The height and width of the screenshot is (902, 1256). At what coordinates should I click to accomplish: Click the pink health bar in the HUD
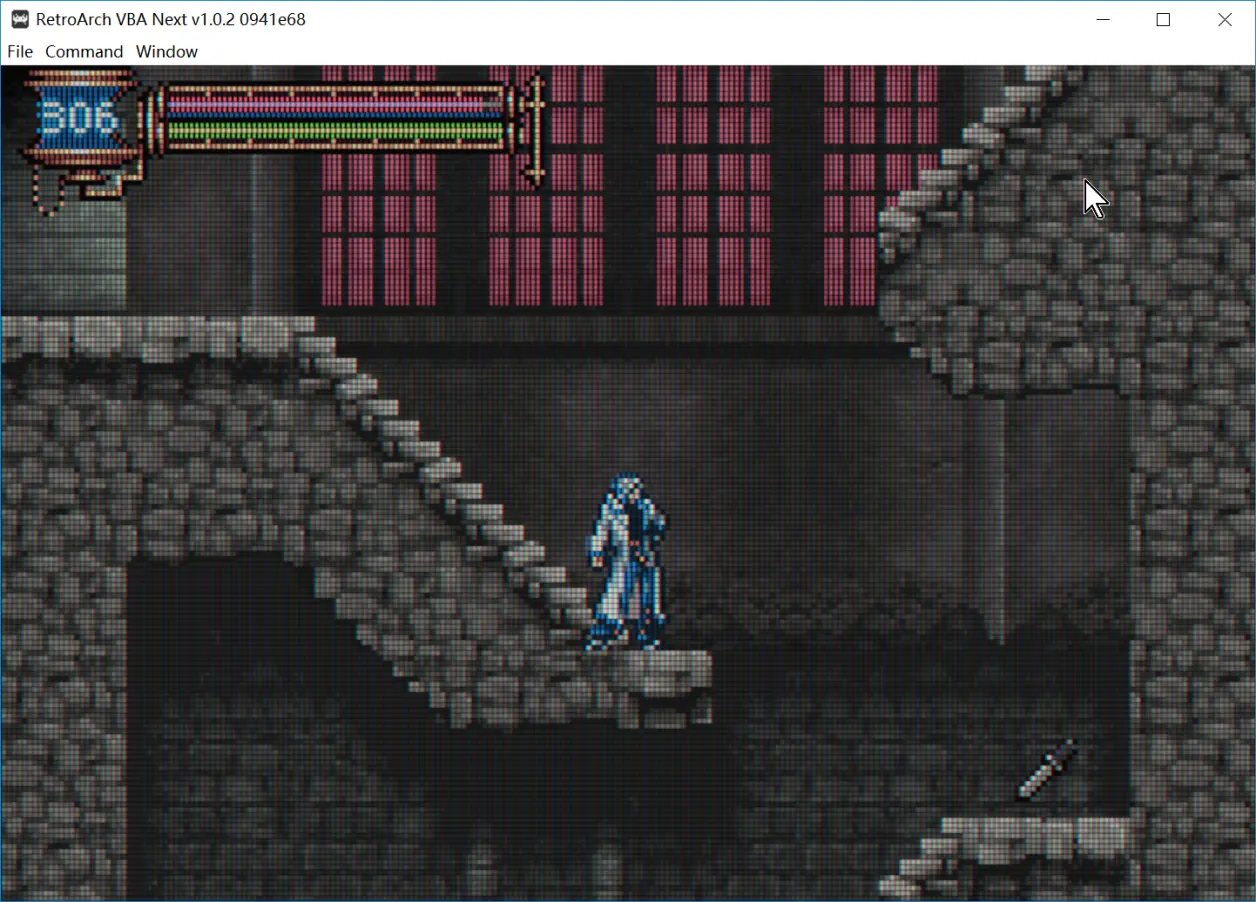pyautogui.click(x=333, y=102)
